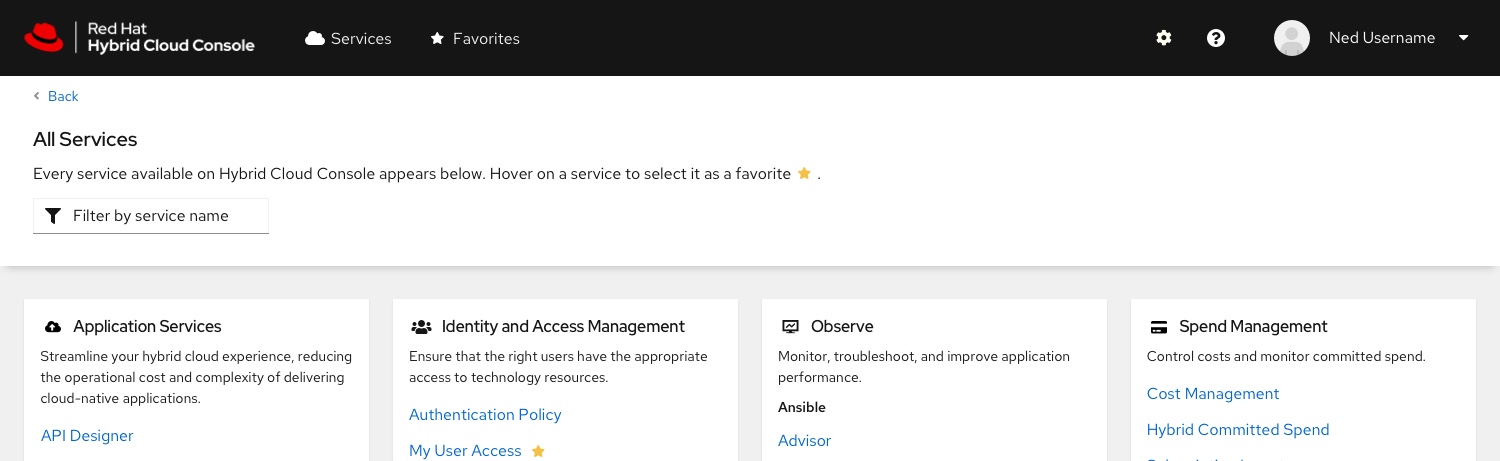1500x461 pixels.
Task: Open the help question mark icon
Action: tap(1216, 38)
